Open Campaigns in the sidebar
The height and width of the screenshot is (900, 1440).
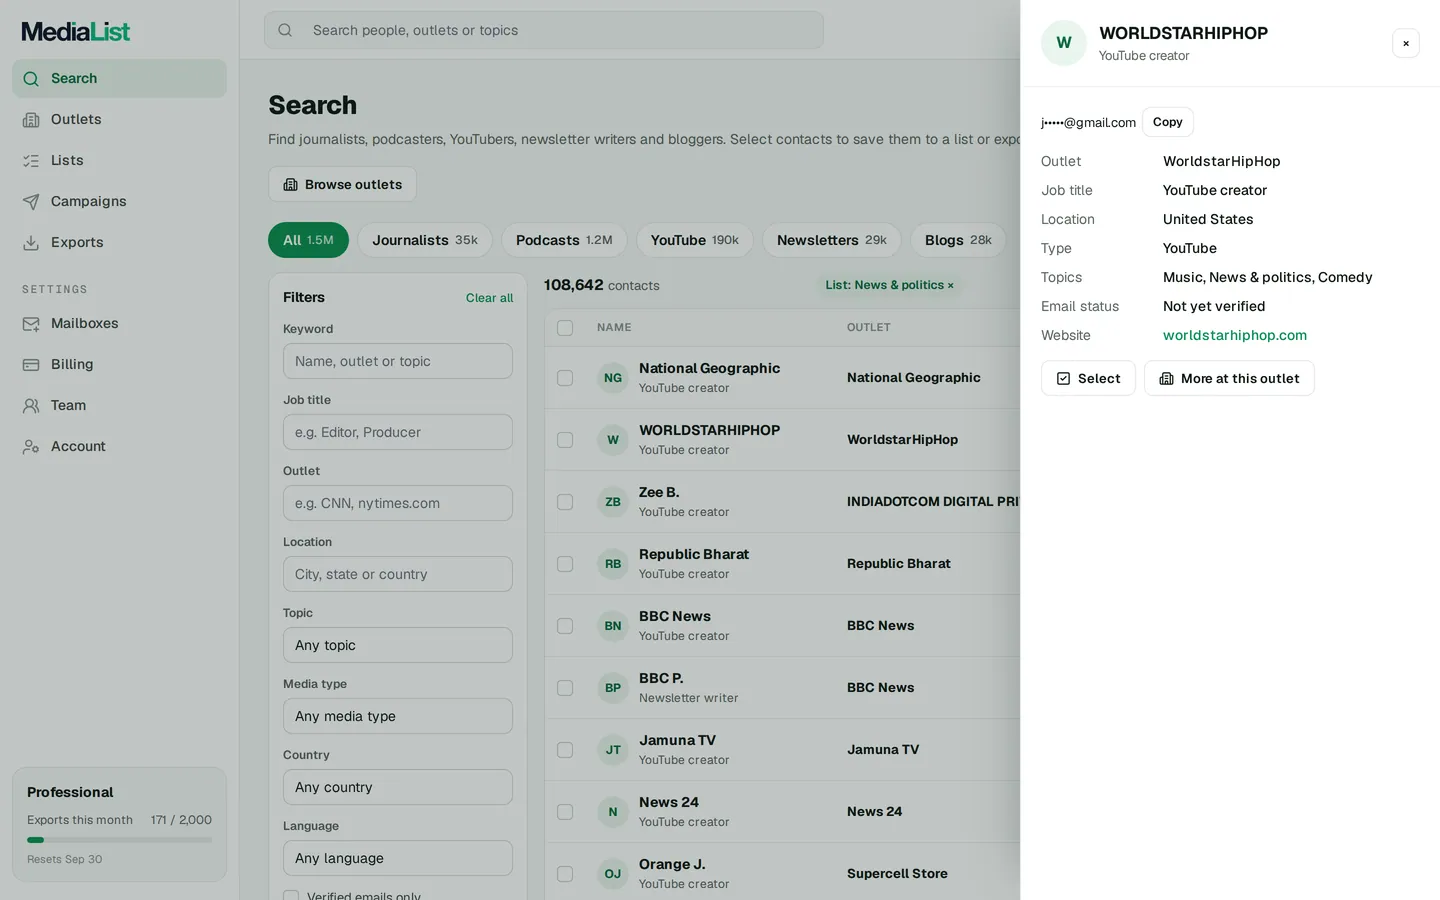pyautogui.click(x=119, y=201)
